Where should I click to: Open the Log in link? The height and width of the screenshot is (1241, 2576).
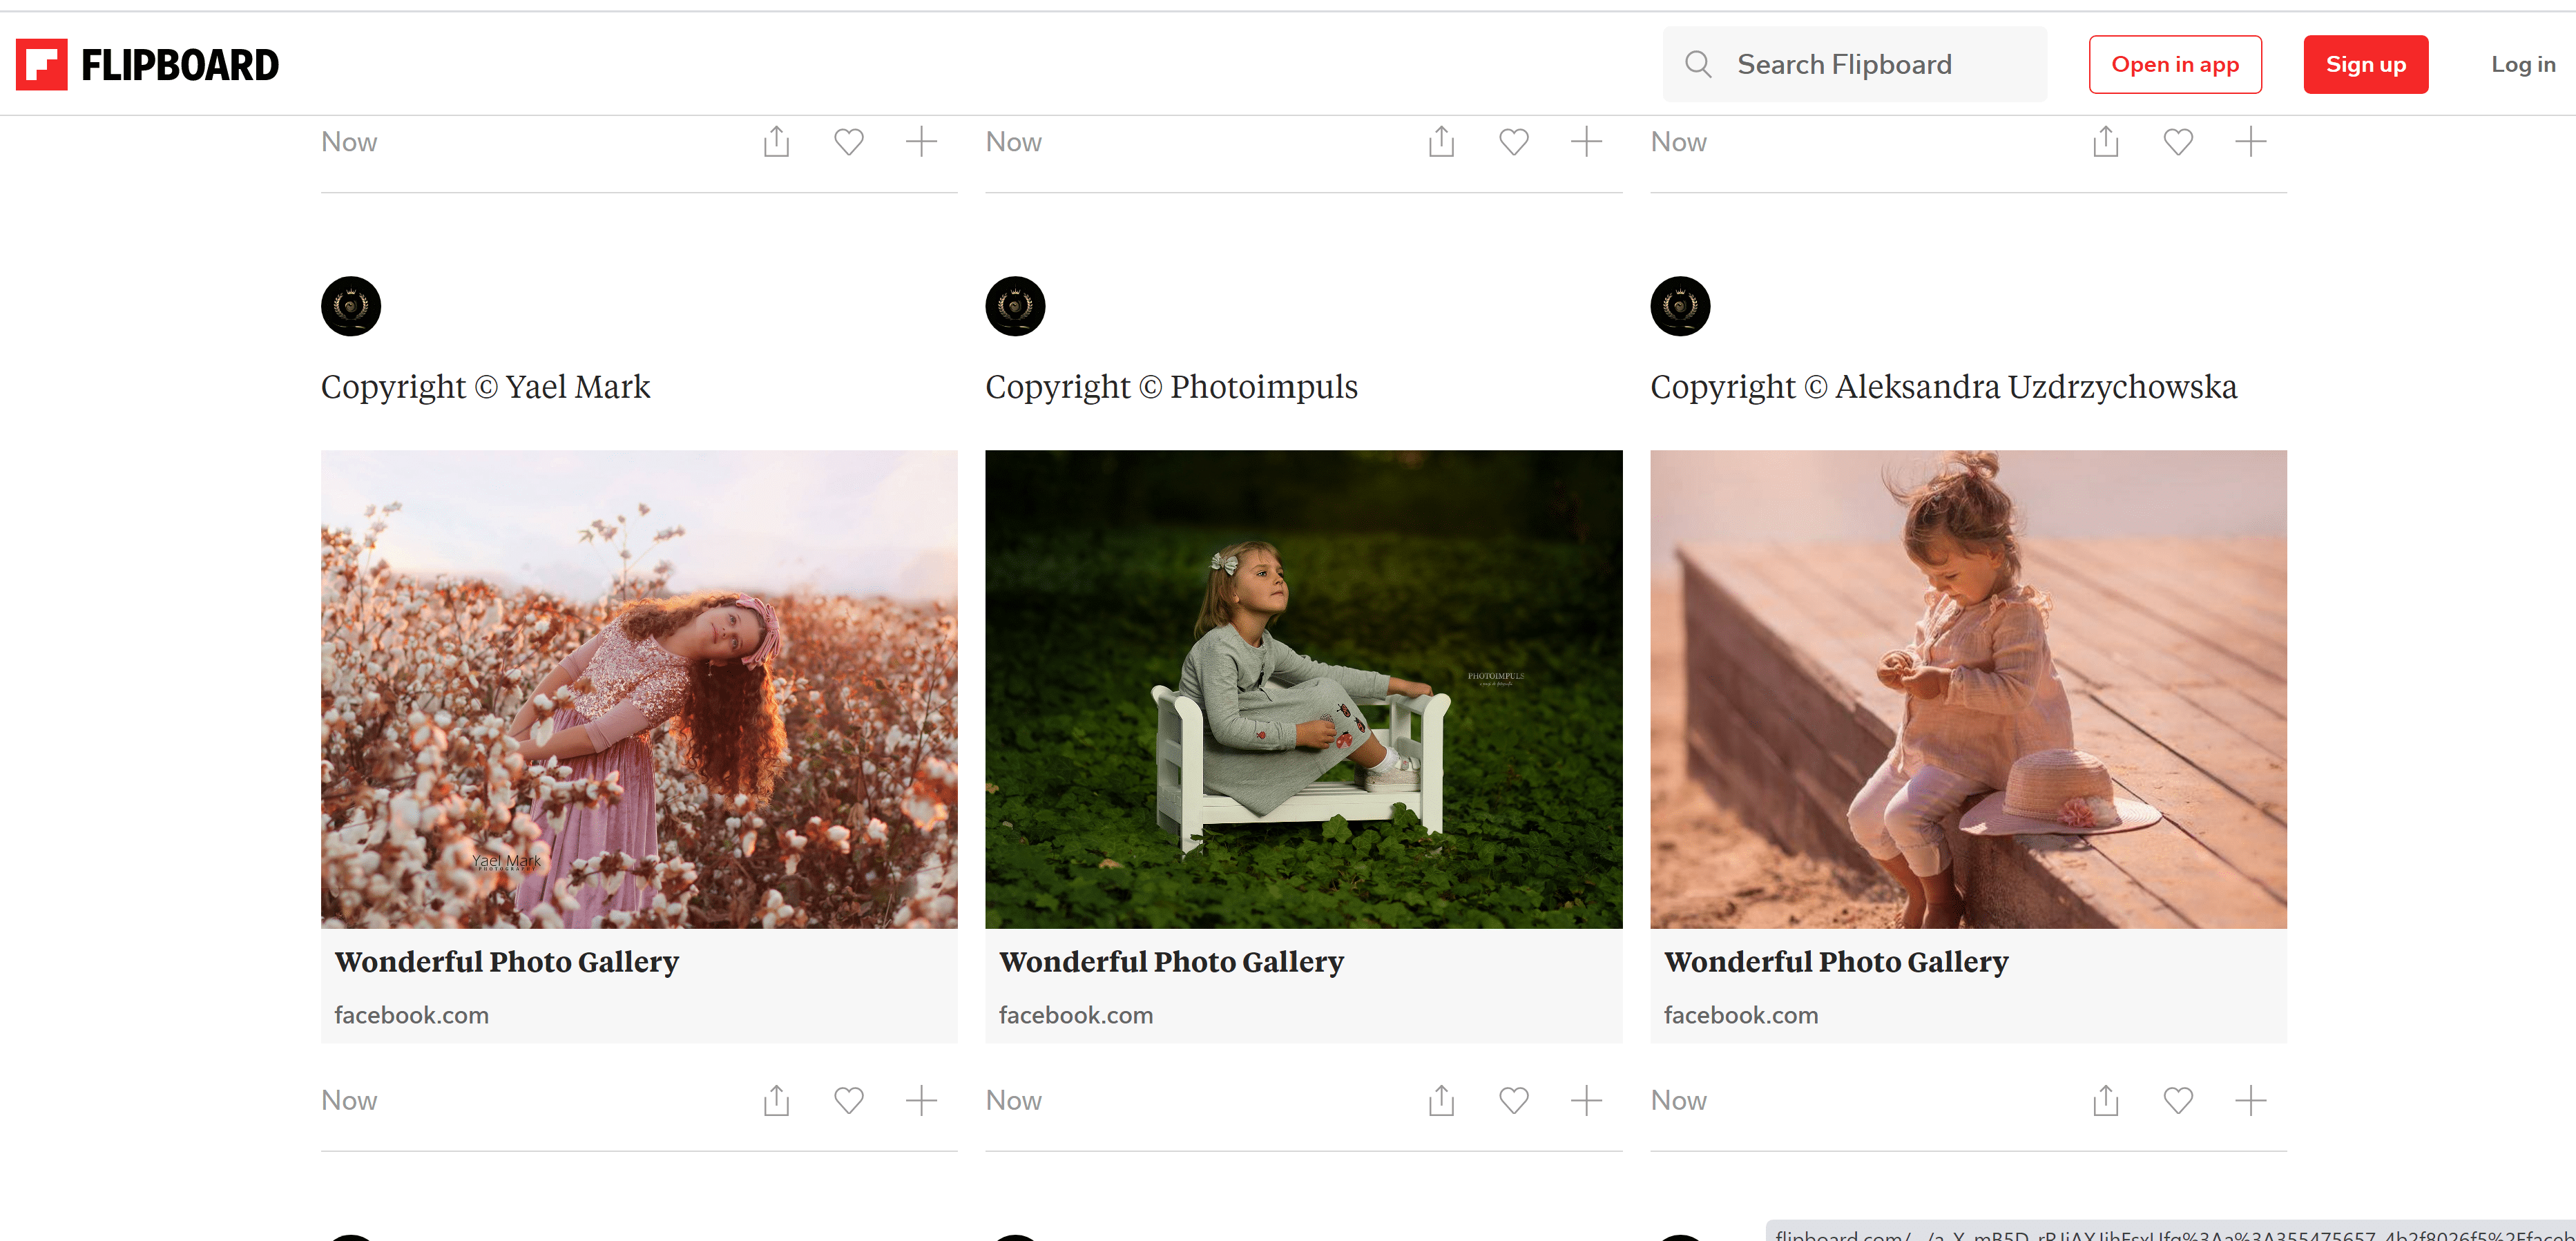click(2522, 65)
